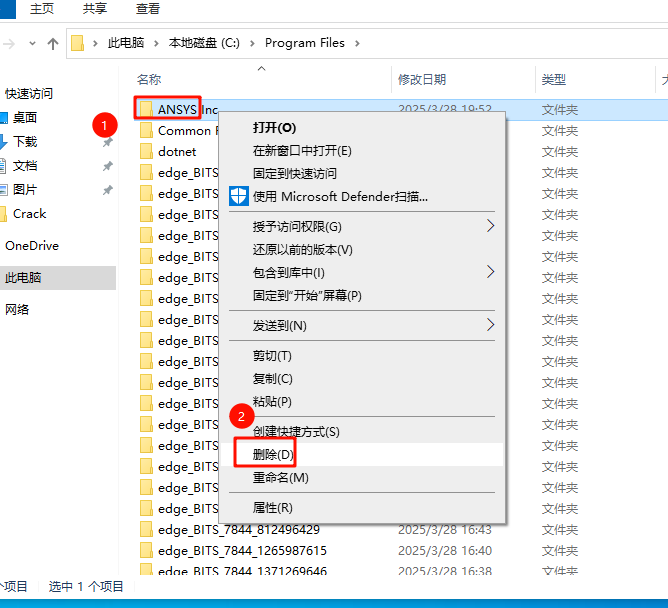Select edge_BITS_7844_1265987615 folder name
668x608 pixels.
coord(242,551)
